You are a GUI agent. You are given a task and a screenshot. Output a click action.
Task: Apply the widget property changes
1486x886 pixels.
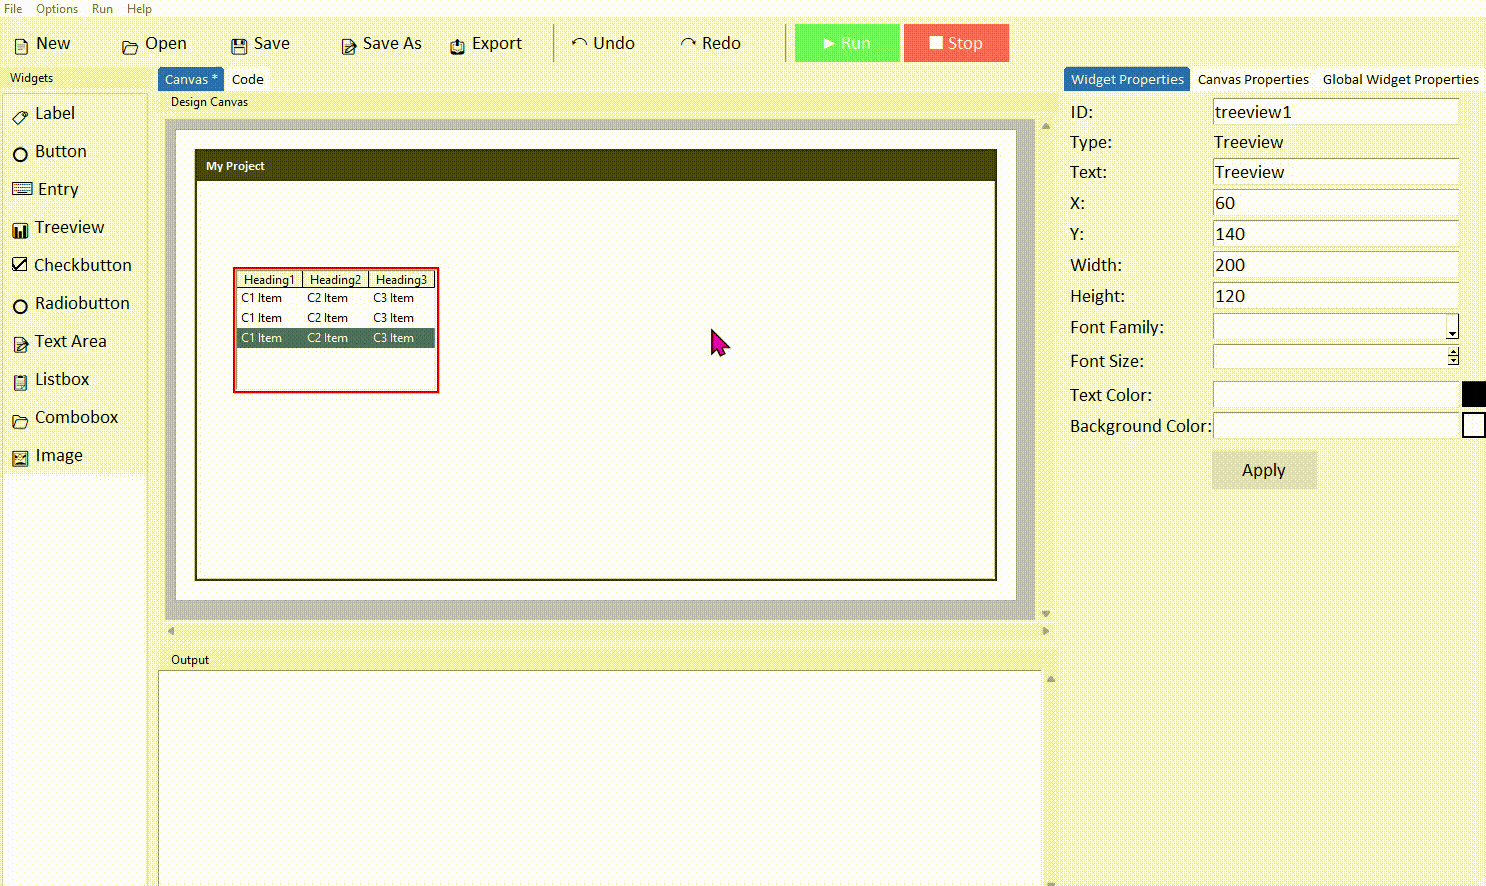click(1263, 470)
